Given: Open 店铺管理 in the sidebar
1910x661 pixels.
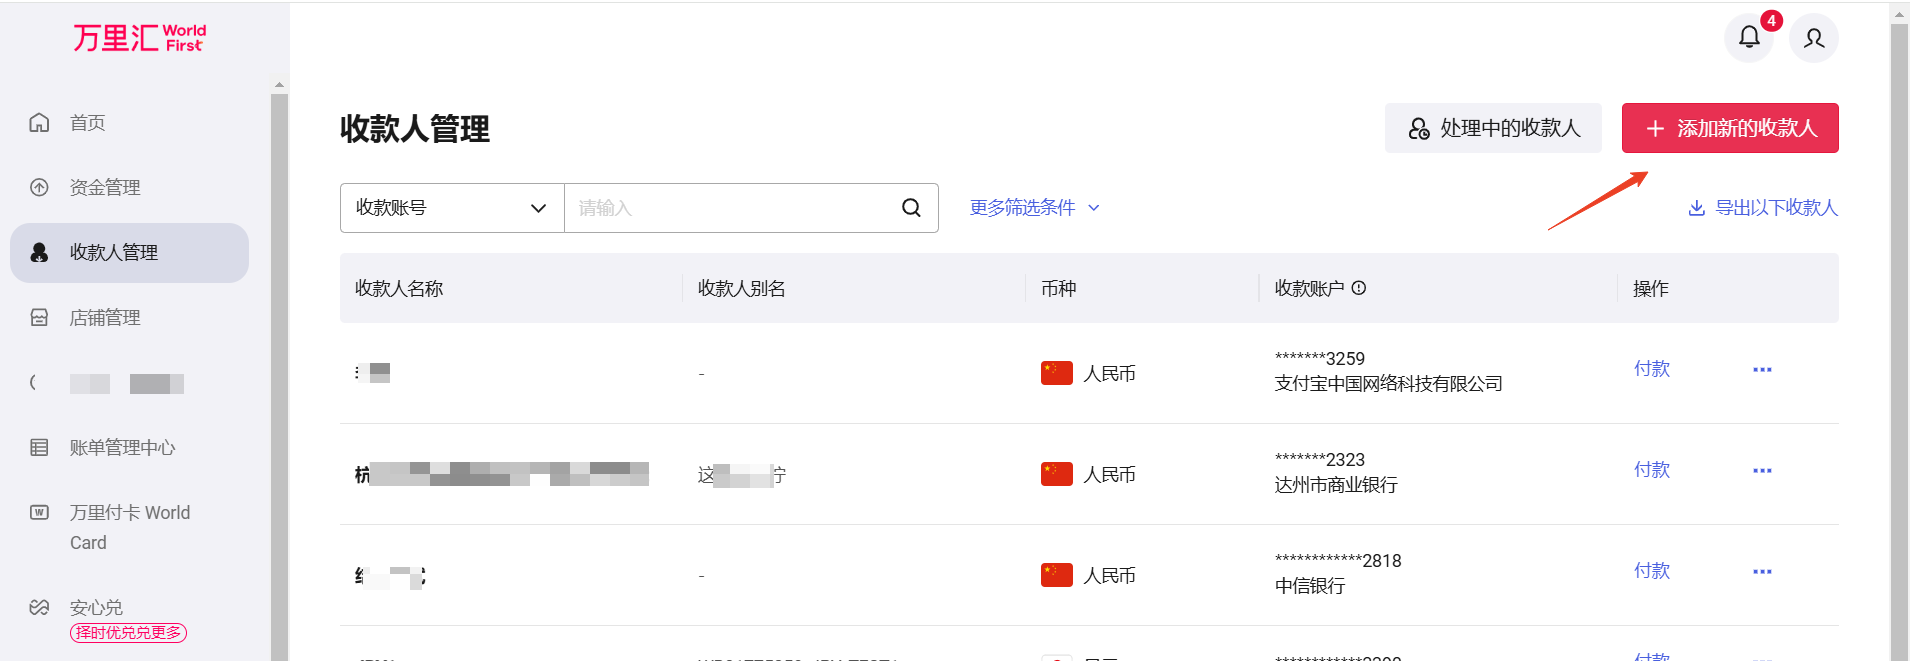Looking at the screenshot, I should pyautogui.click(x=104, y=318).
